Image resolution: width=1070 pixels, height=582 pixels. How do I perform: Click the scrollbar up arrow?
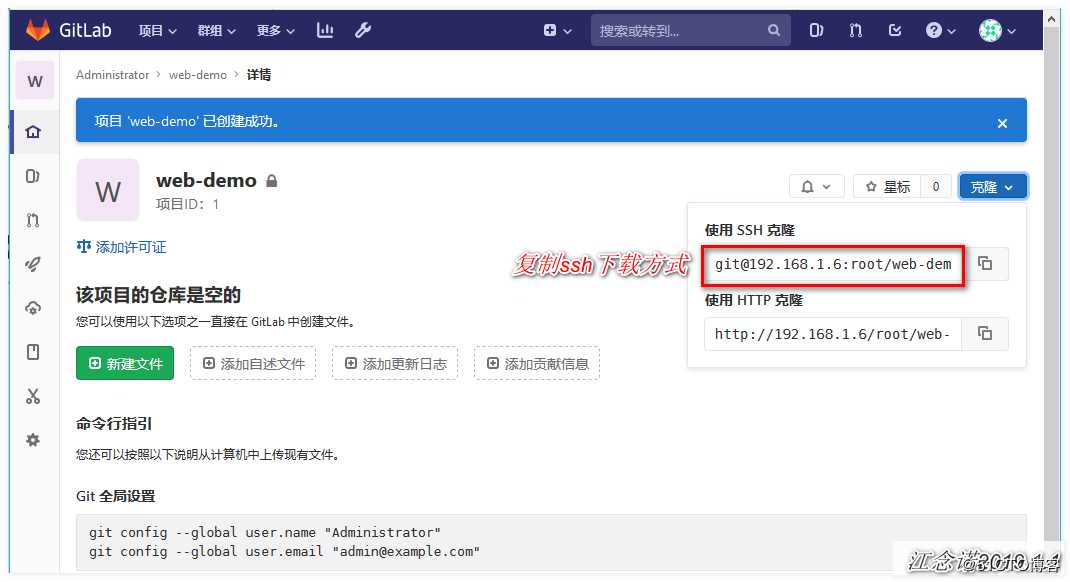[x=1052, y=19]
